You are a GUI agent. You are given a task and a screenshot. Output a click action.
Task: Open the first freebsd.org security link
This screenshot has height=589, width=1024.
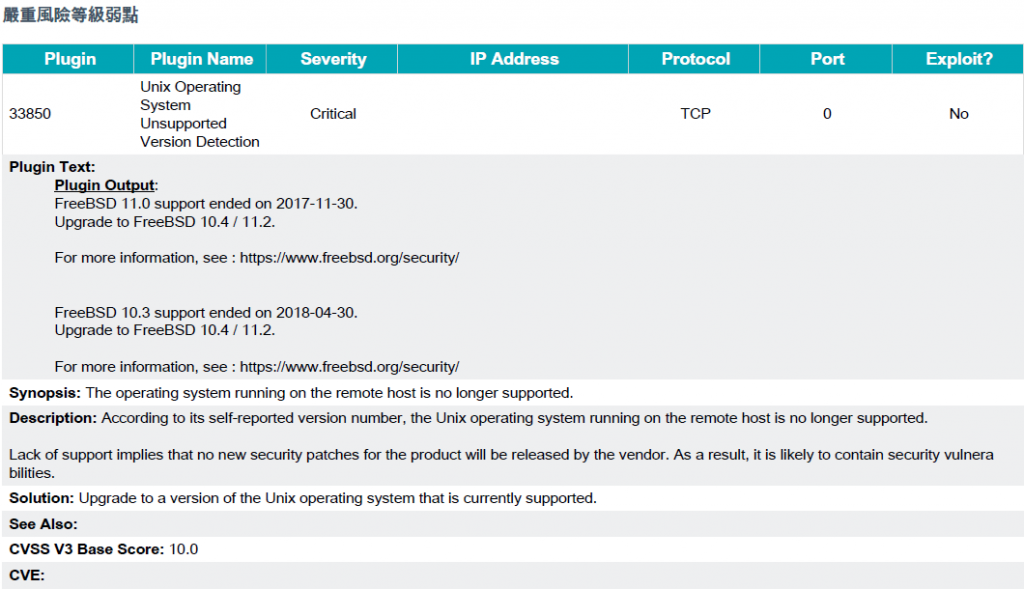(x=349, y=258)
